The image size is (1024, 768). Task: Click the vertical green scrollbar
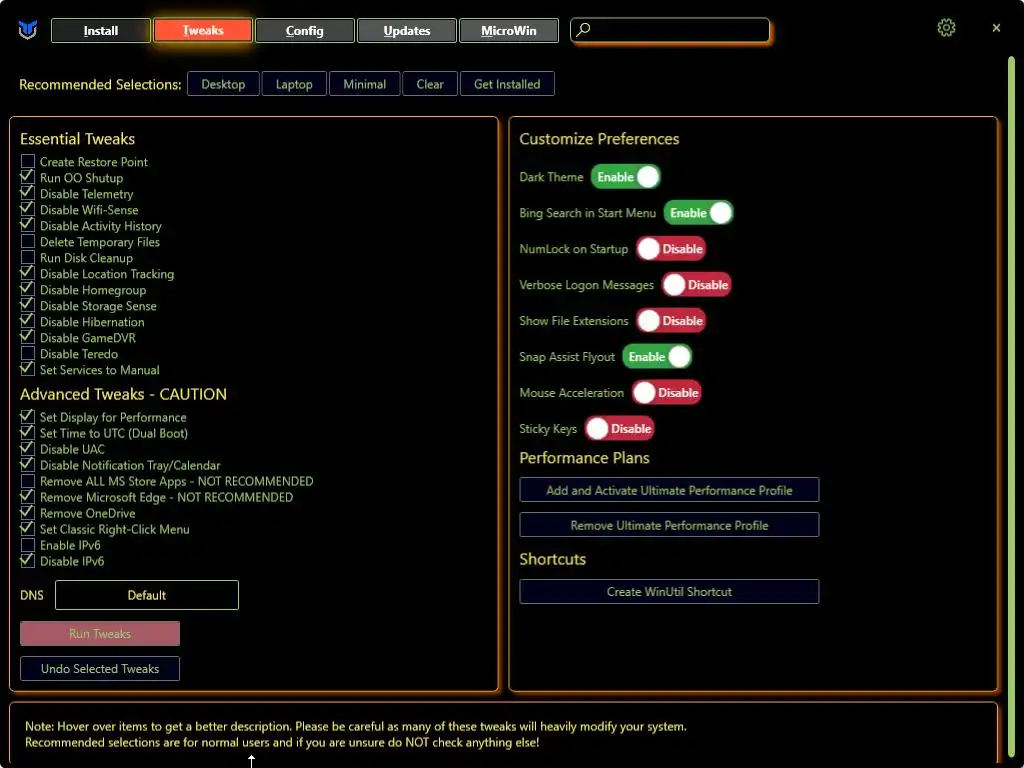tap(1012, 405)
